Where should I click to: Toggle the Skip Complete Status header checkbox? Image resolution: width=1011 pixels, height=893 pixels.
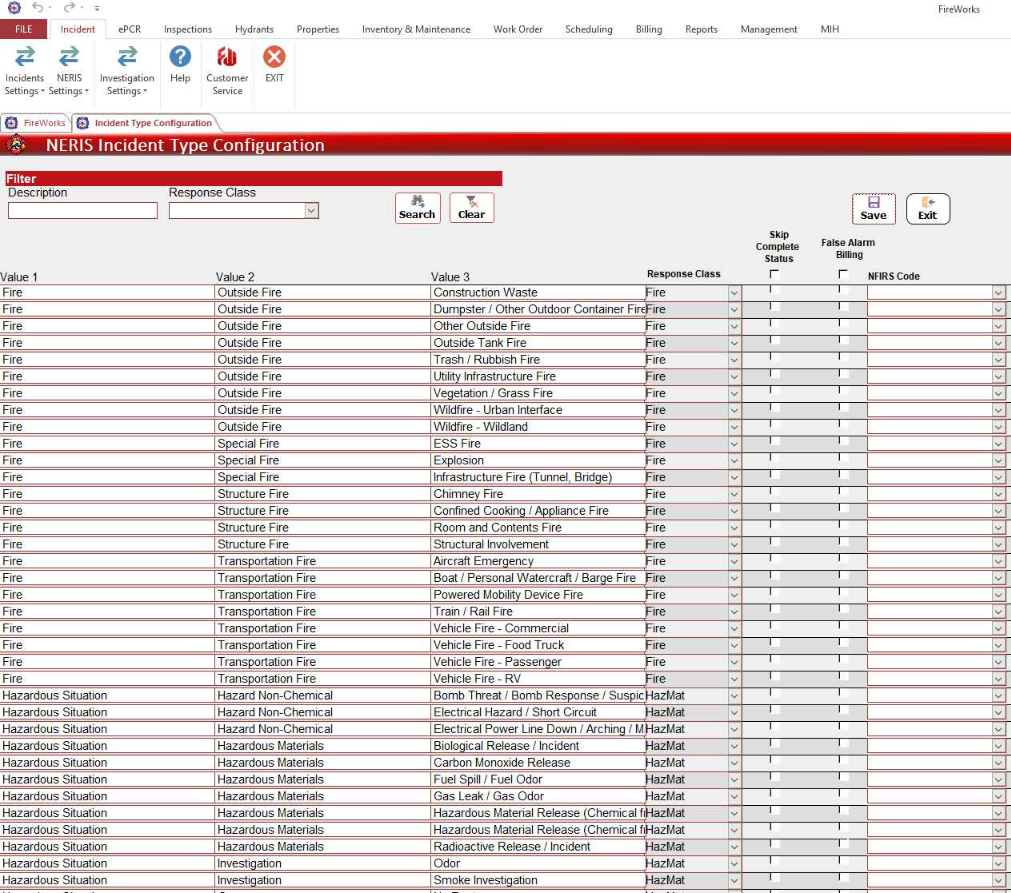(774, 274)
